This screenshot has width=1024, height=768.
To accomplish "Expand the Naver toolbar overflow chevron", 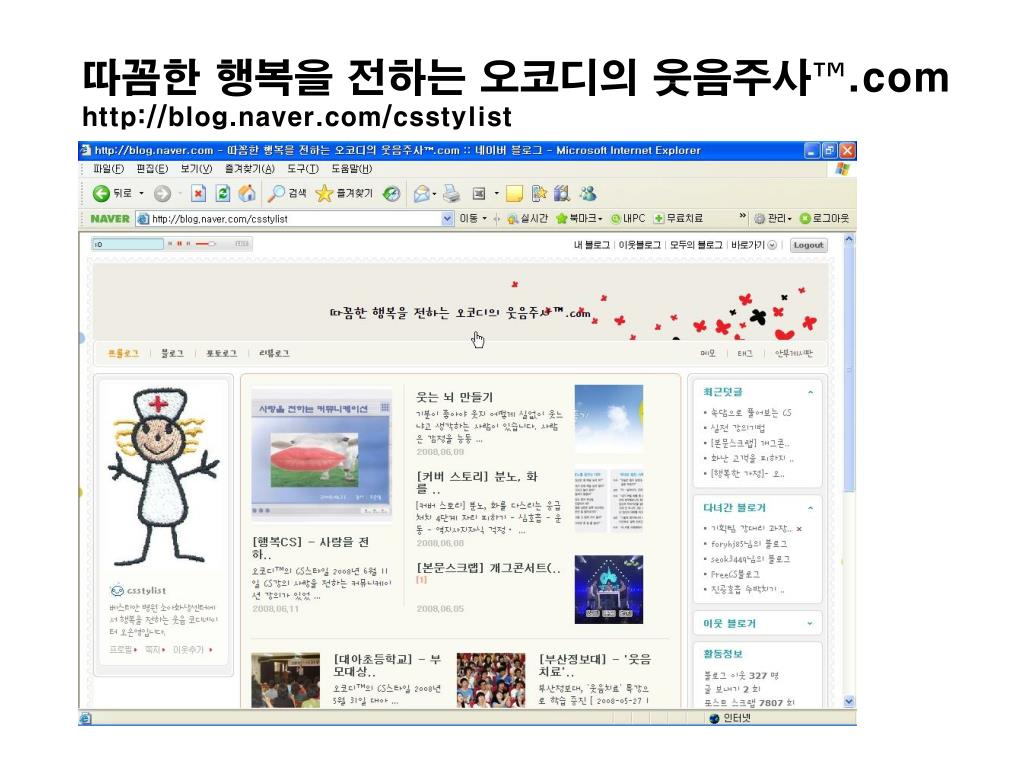I will [x=742, y=216].
